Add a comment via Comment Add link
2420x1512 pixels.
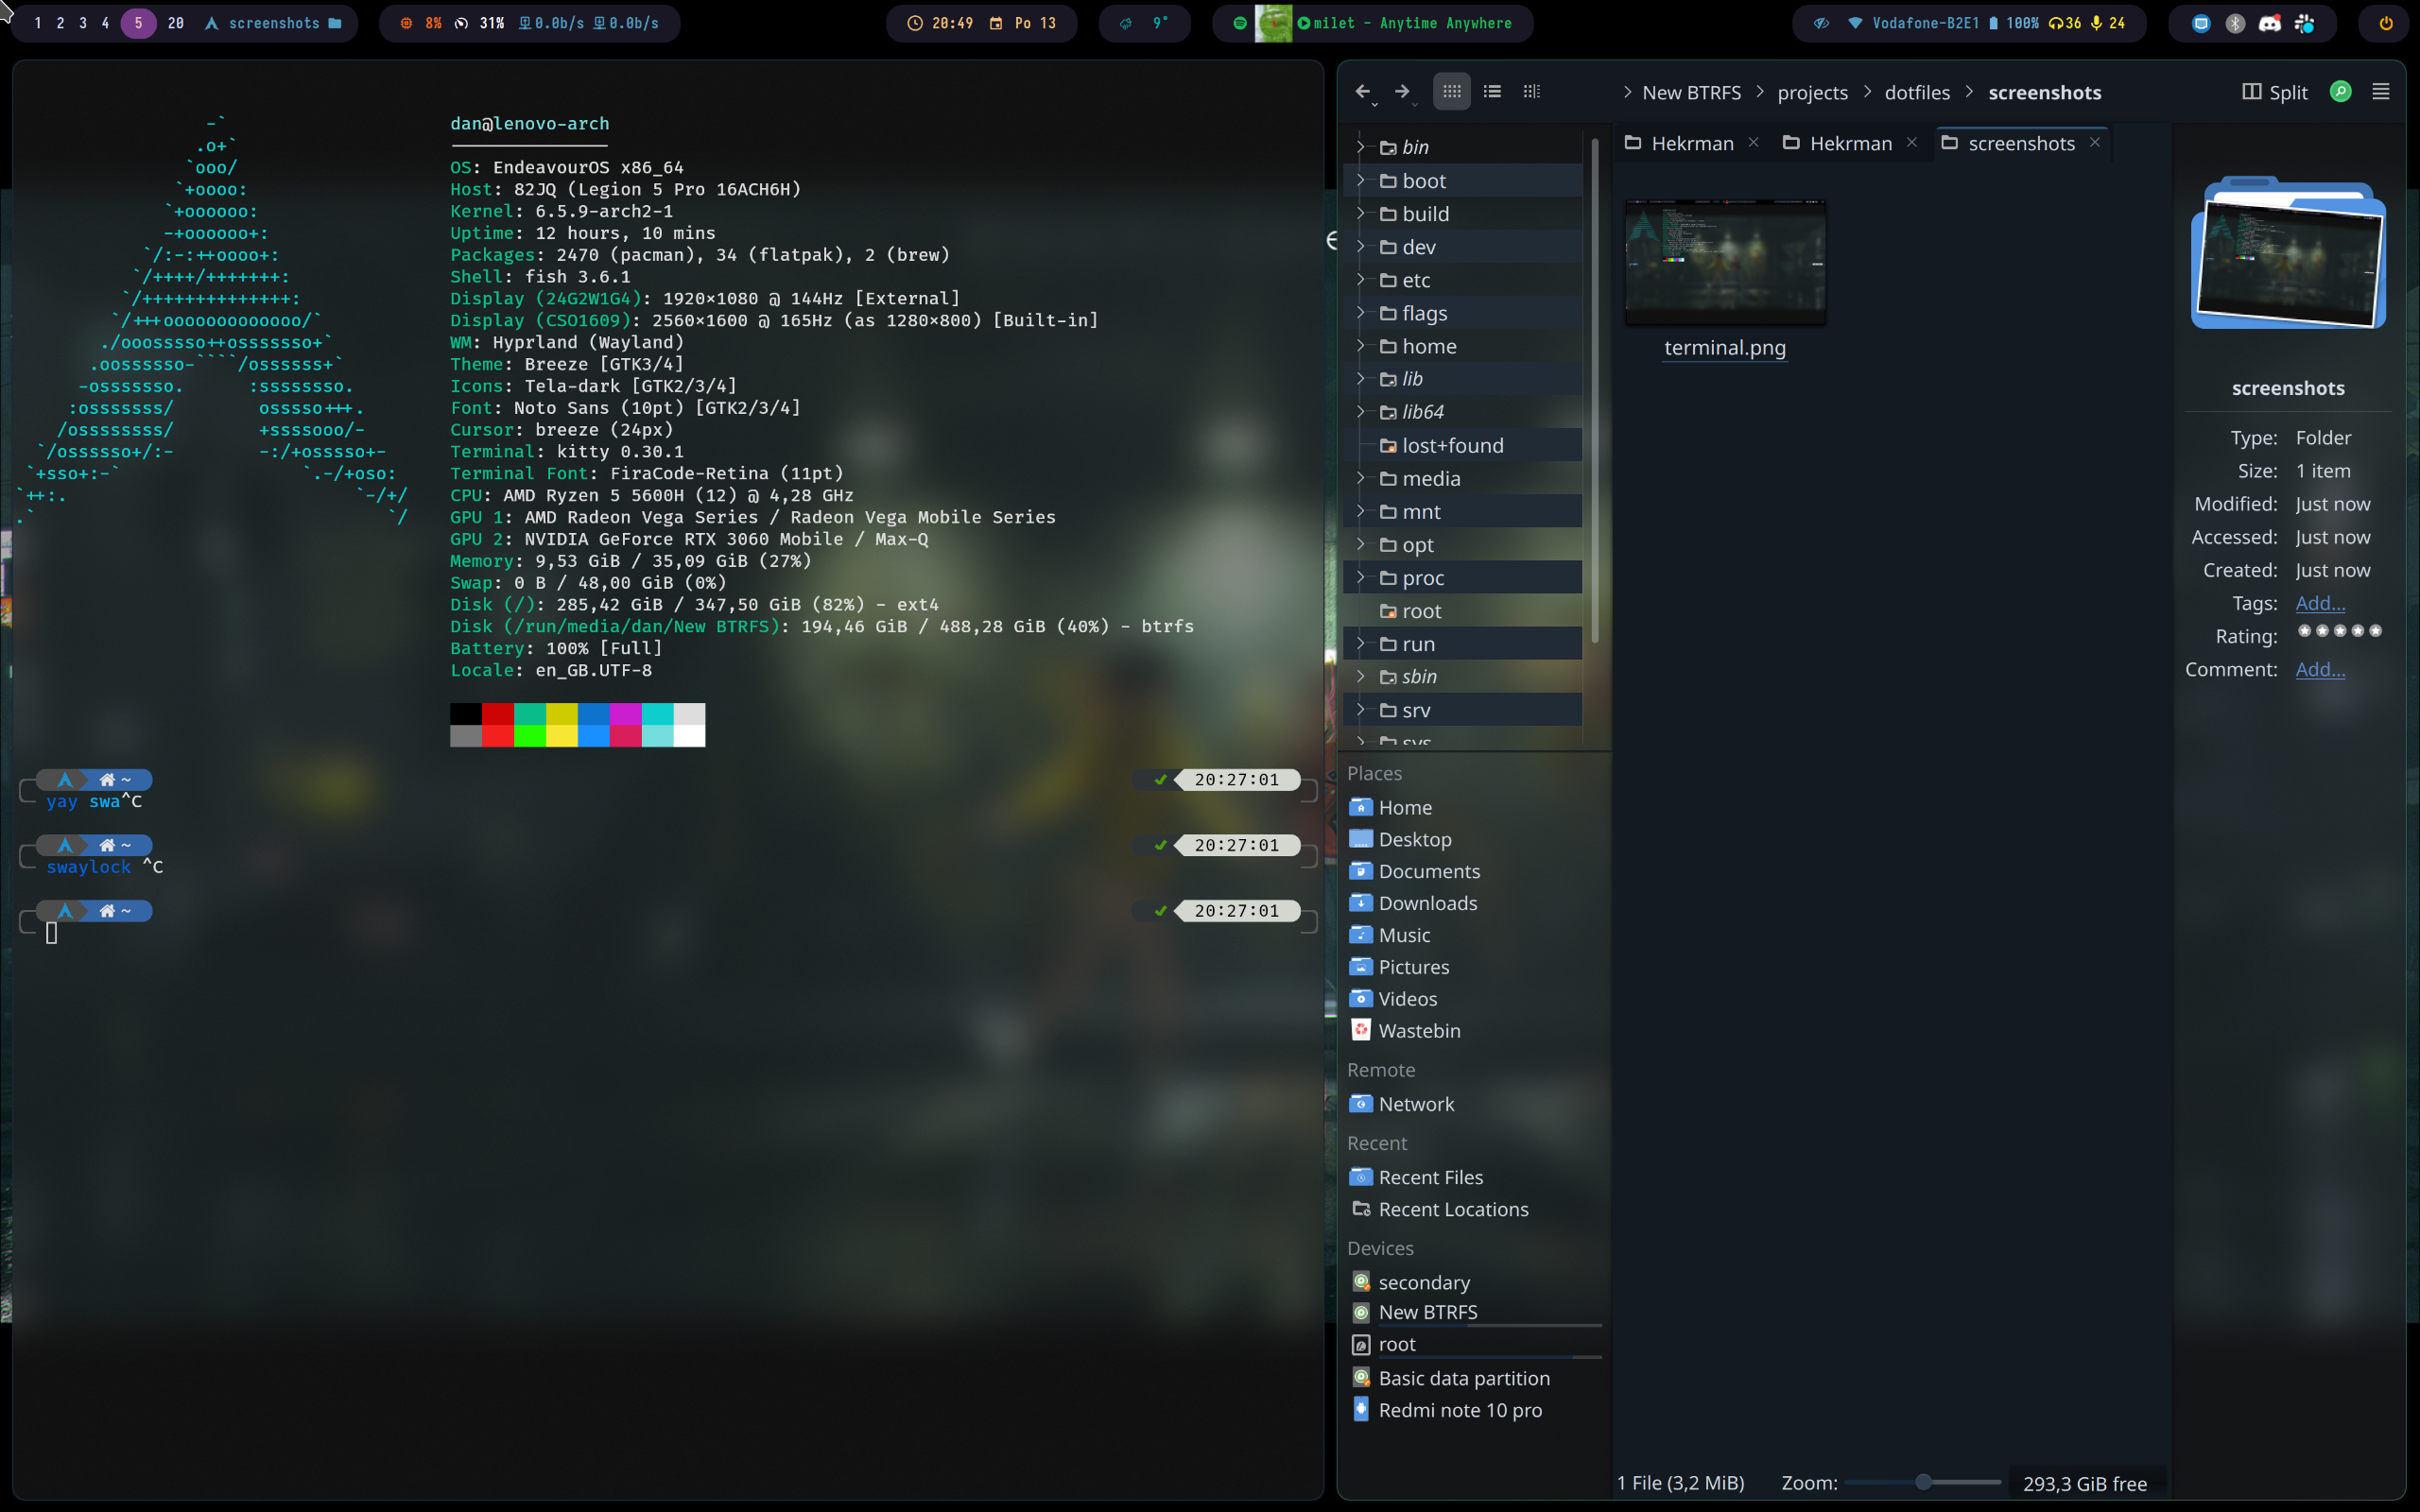pos(2320,669)
